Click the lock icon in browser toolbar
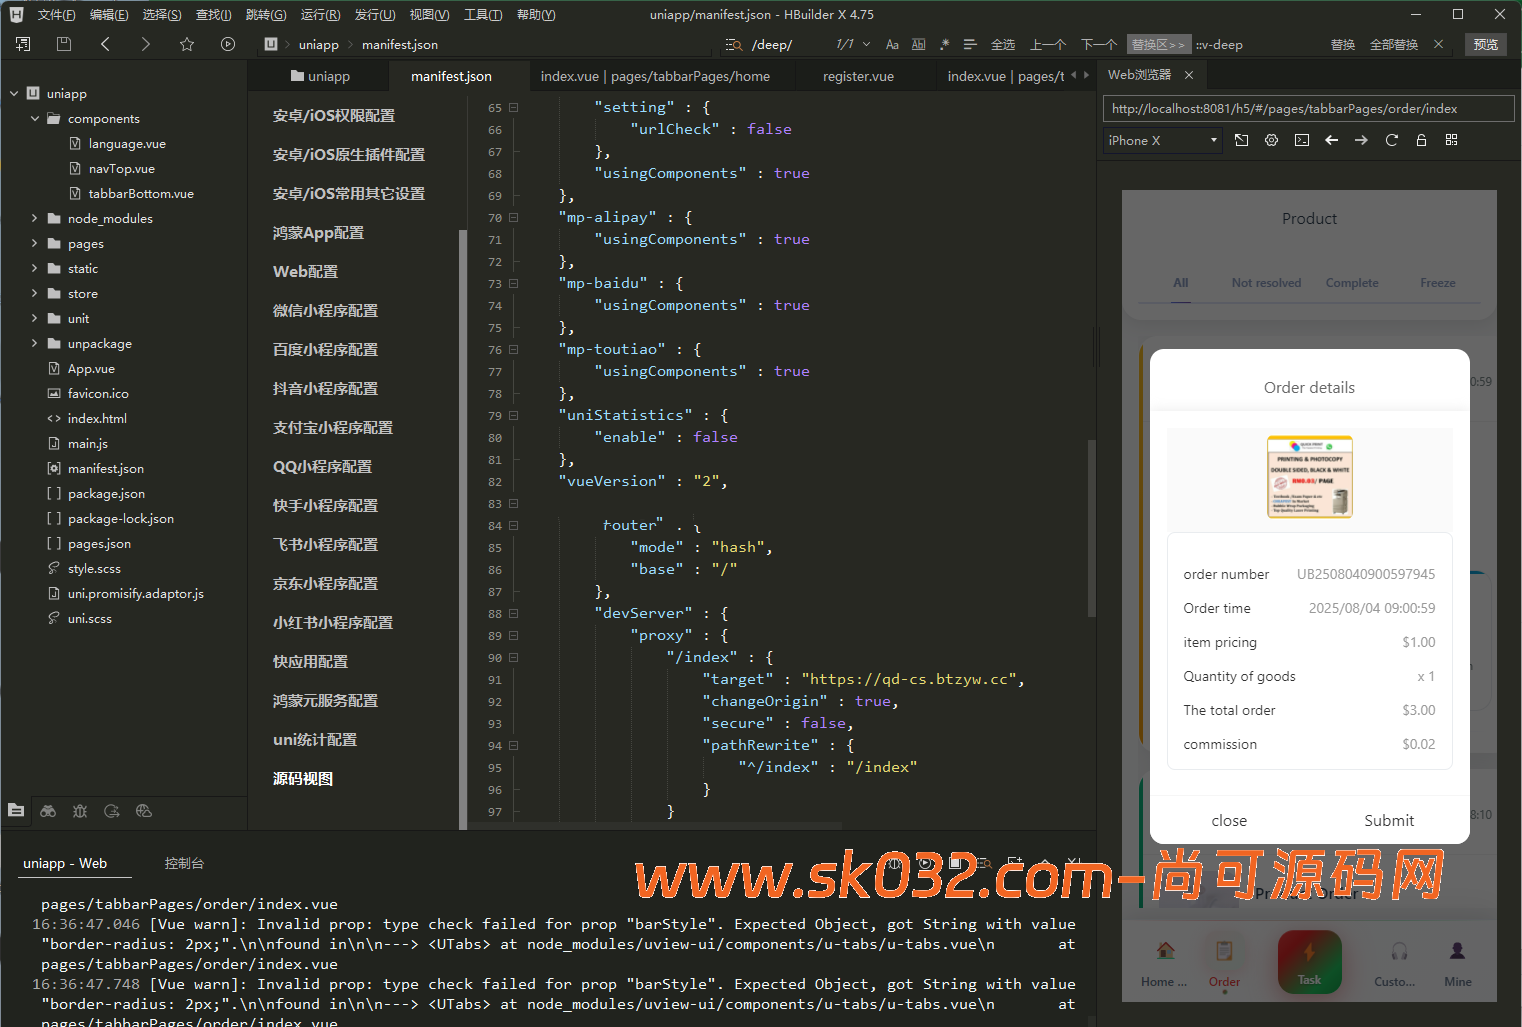Viewport: 1522px width, 1027px height. click(1421, 141)
